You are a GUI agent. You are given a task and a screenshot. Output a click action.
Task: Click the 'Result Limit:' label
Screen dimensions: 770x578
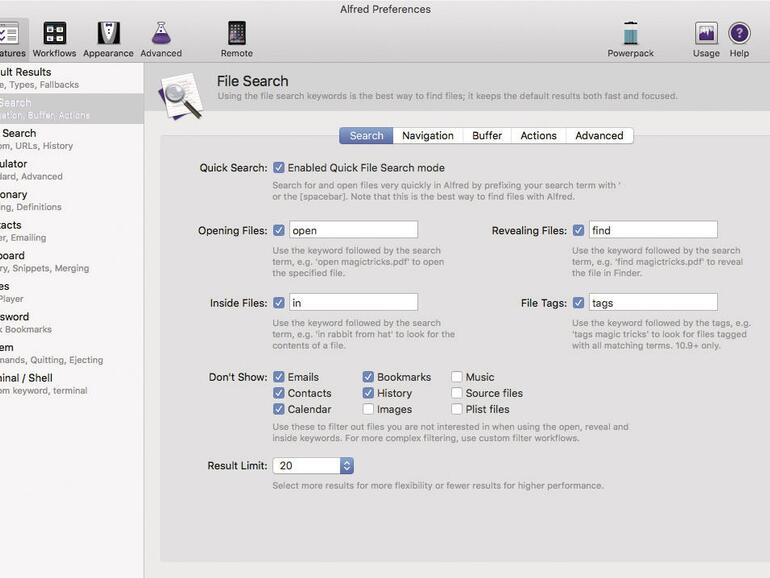pyautogui.click(x=237, y=466)
